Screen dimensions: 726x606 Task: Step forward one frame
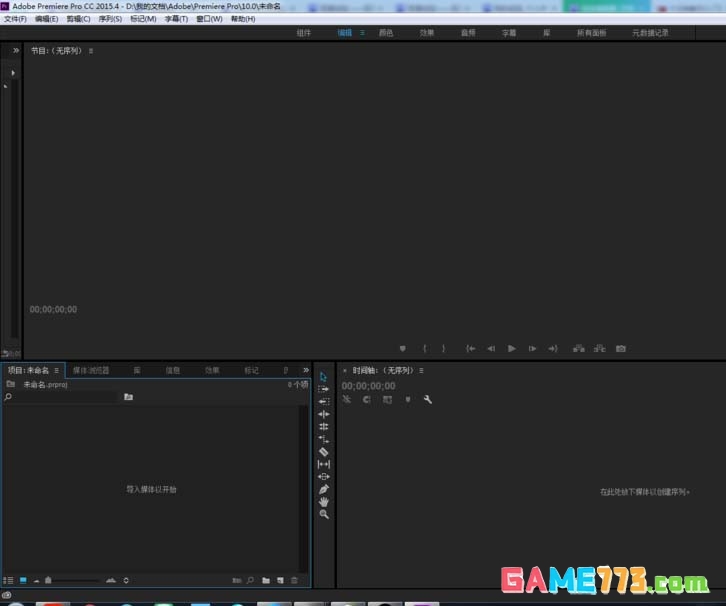click(532, 348)
